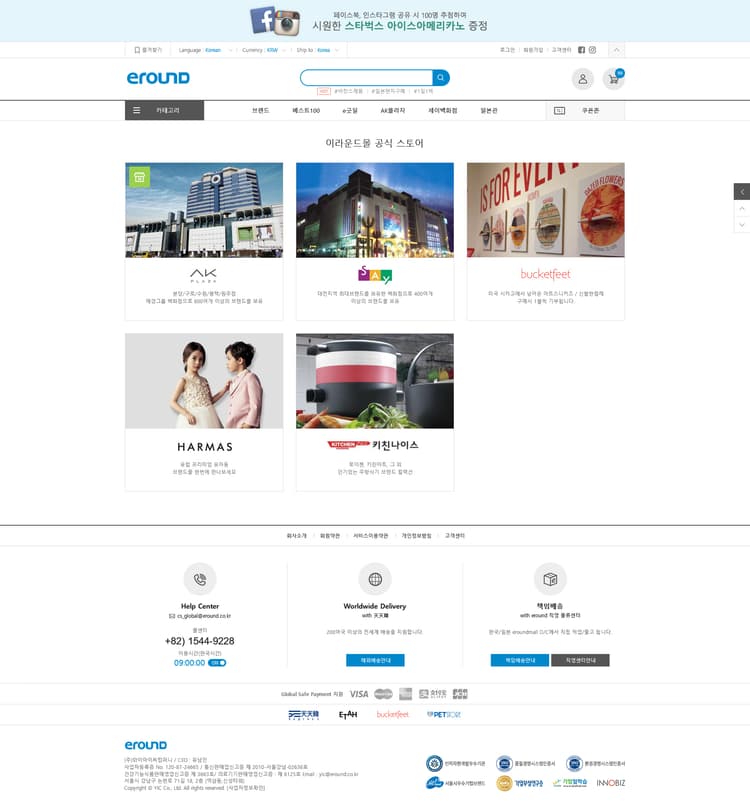Click the #일본현지구매 hashtag link
Image resolution: width=750 pixels, height=808 pixels.
click(388, 91)
